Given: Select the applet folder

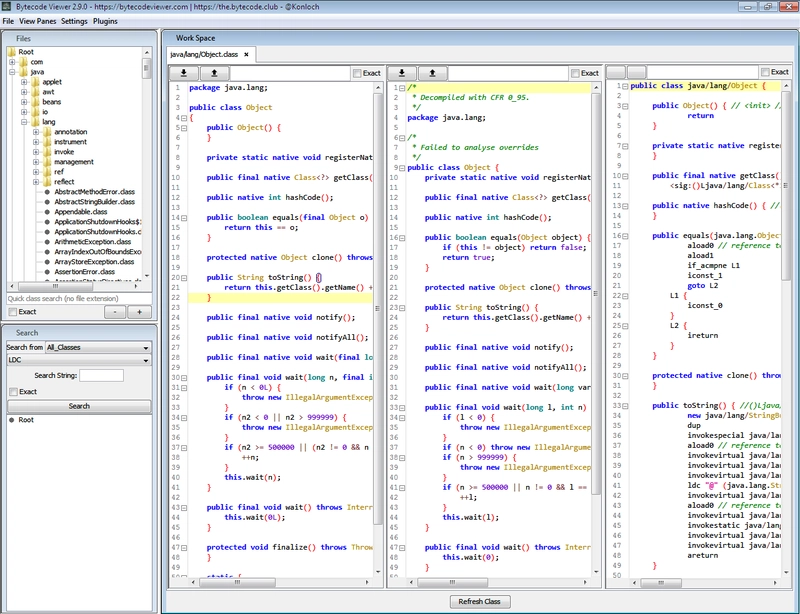Looking at the screenshot, I should click(x=47, y=82).
